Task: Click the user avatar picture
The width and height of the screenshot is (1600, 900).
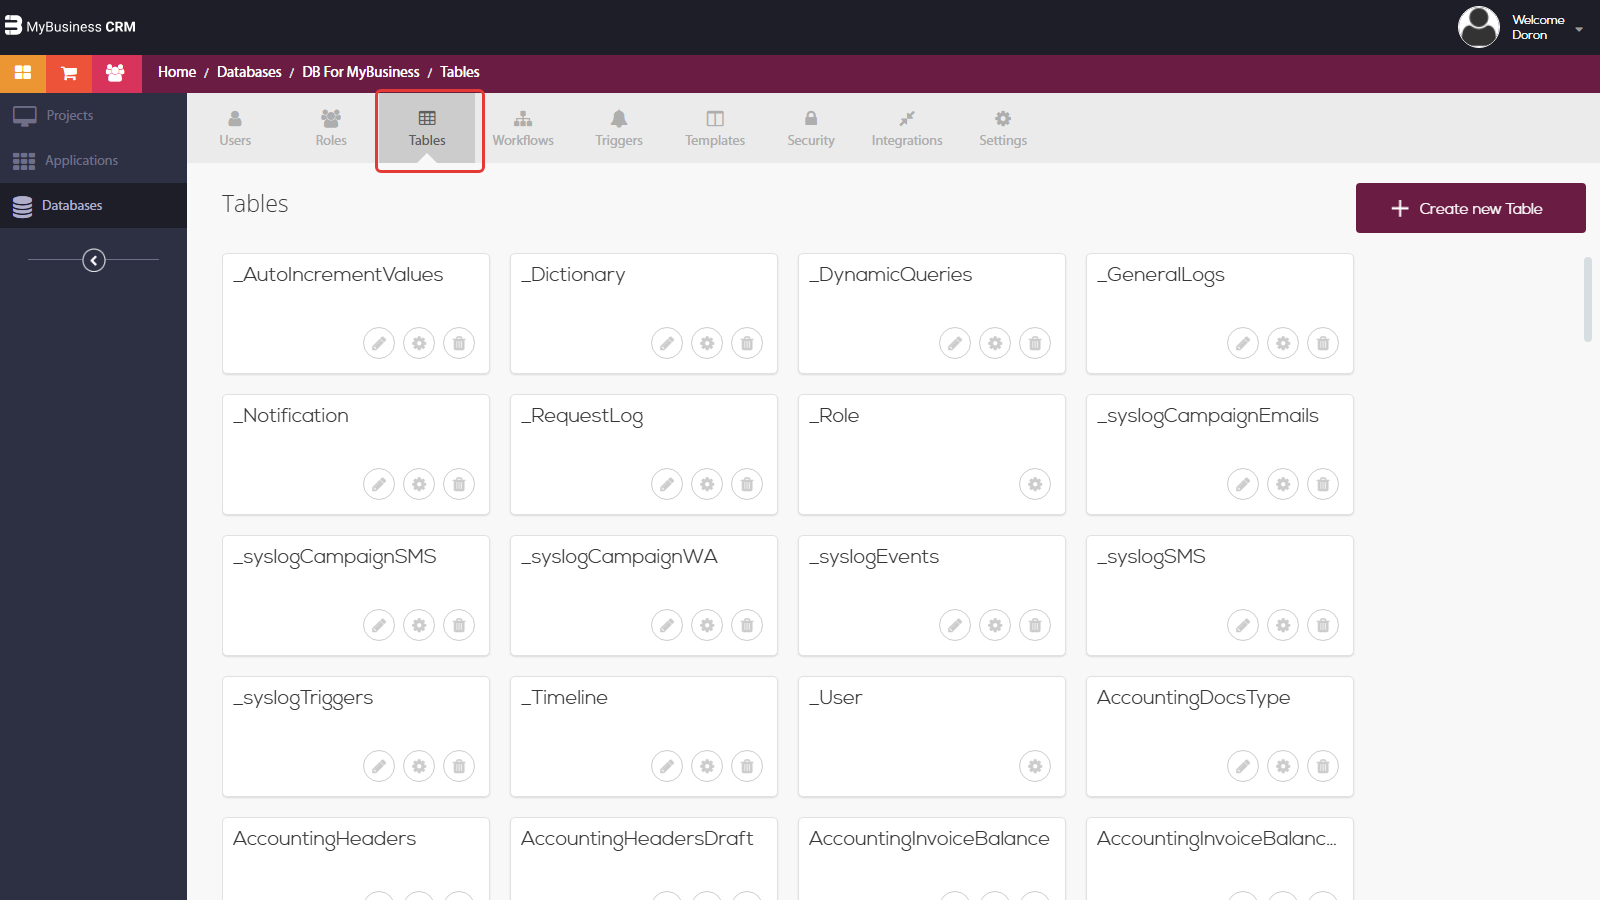Action: [1479, 27]
